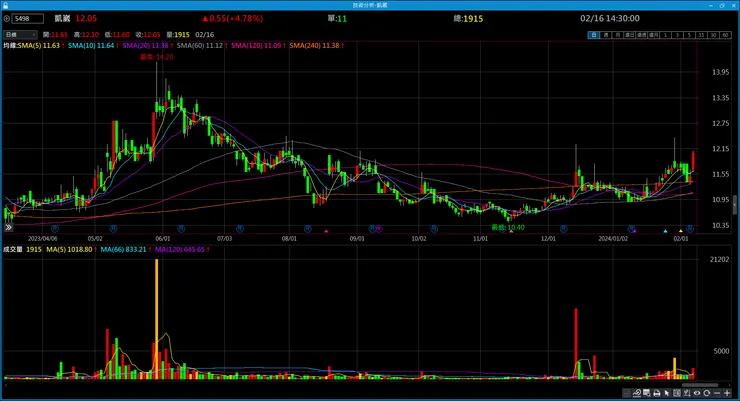The width and height of the screenshot is (740, 401).
Task: Click the SMA(240) 11.38 moving average label
Action: pyautogui.click(x=314, y=46)
